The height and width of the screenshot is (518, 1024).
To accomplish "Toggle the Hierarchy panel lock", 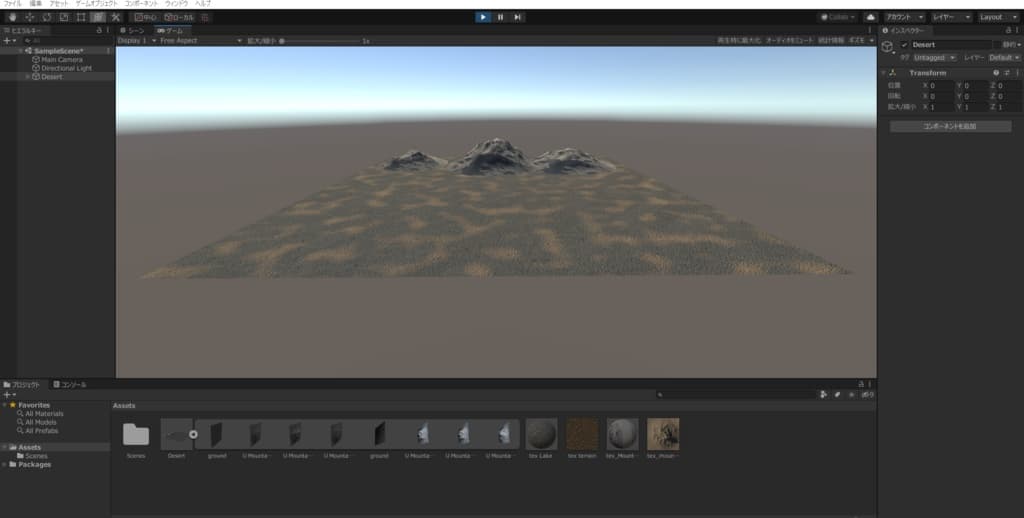I will [x=98, y=31].
